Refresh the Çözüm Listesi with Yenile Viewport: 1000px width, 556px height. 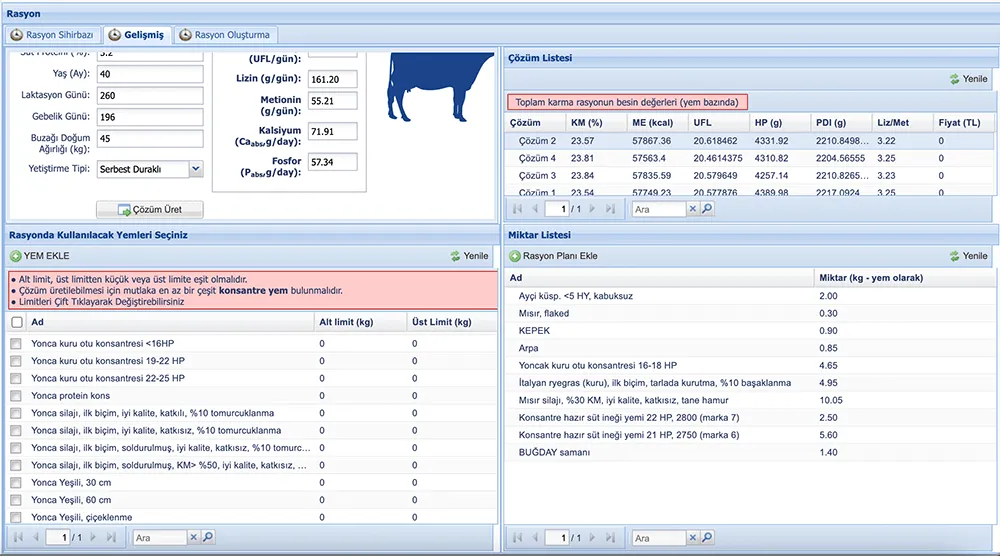[x=967, y=79]
